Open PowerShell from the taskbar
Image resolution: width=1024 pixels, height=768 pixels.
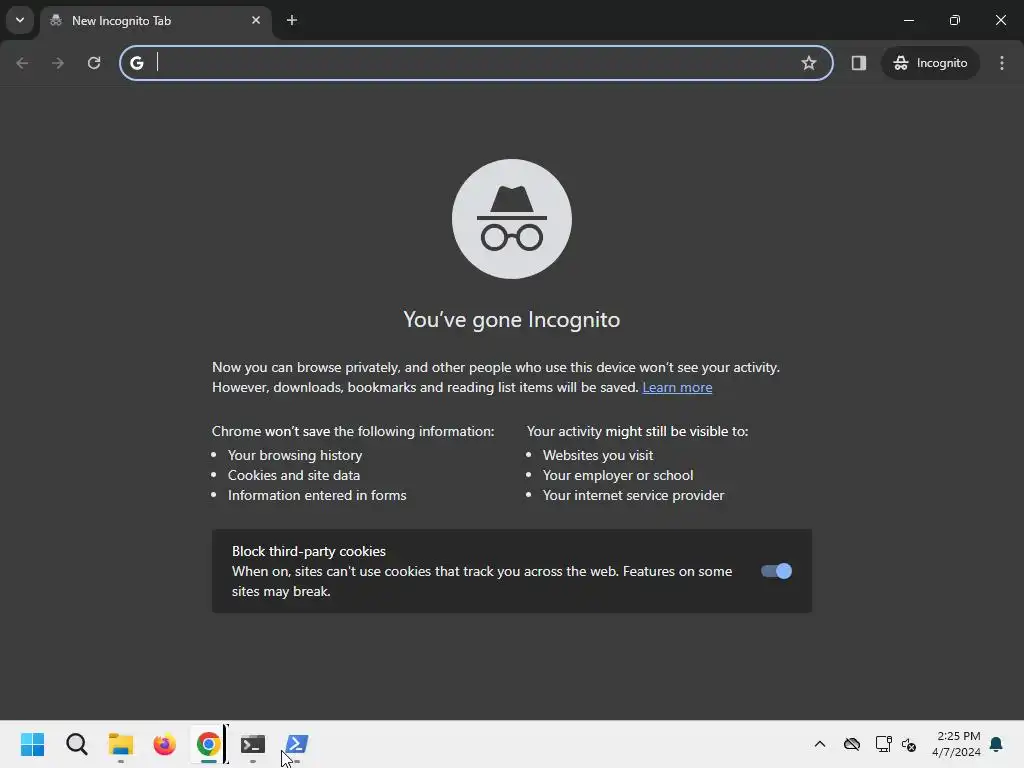click(296, 744)
